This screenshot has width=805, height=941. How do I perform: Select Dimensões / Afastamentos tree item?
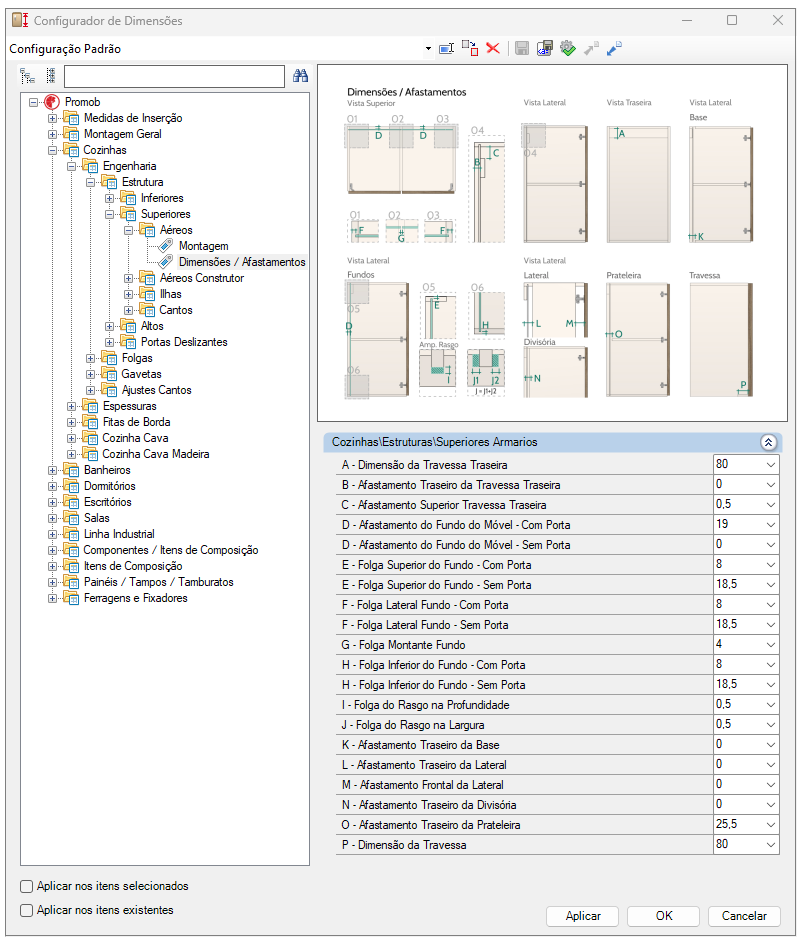(x=242, y=262)
